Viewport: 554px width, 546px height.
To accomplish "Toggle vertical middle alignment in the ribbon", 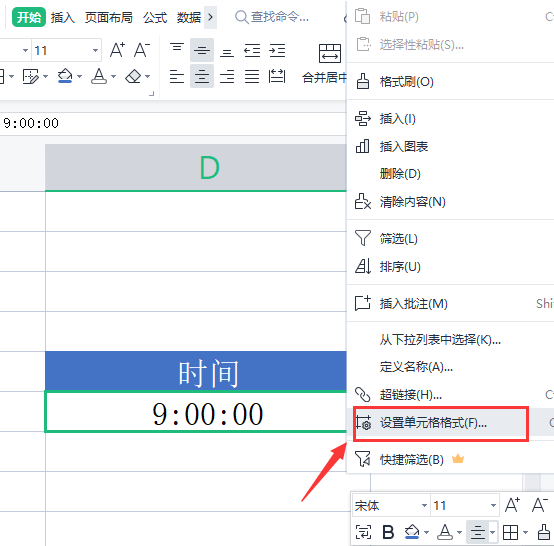I will coord(202,50).
